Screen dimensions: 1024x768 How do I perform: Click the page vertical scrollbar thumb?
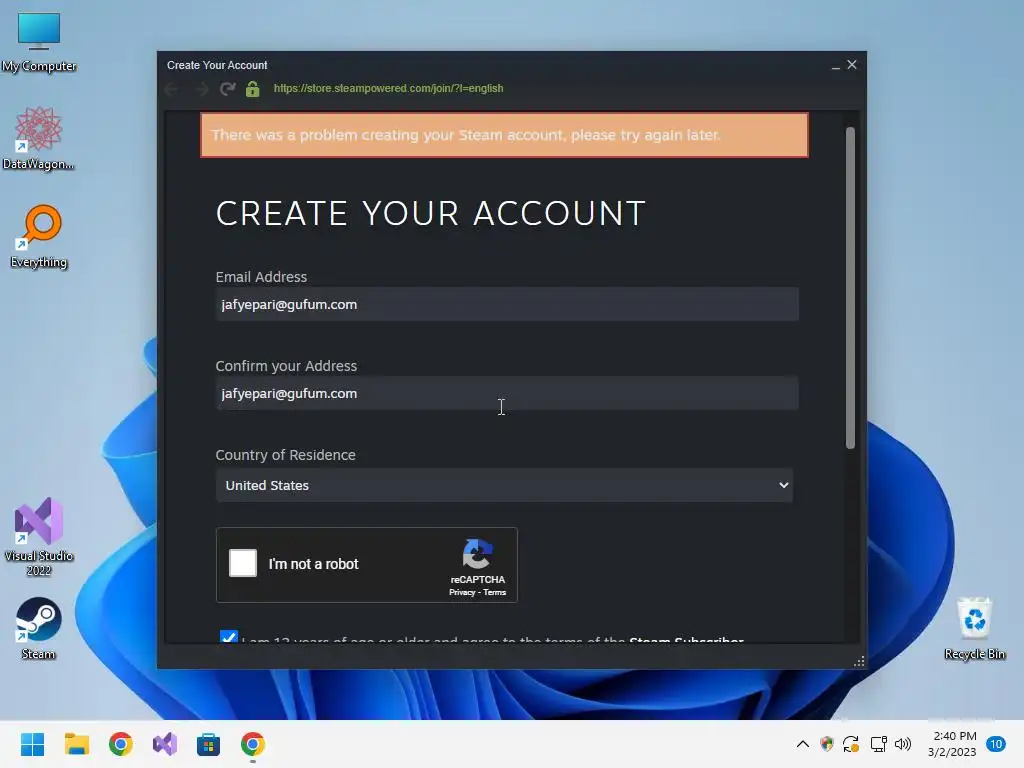point(850,287)
